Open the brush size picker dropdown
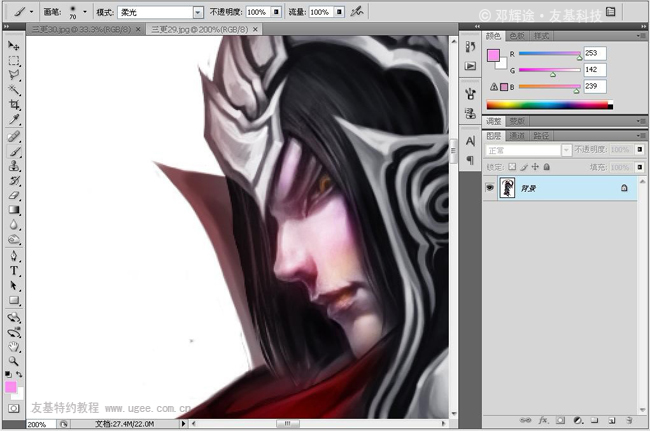 [x=85, y=12]
